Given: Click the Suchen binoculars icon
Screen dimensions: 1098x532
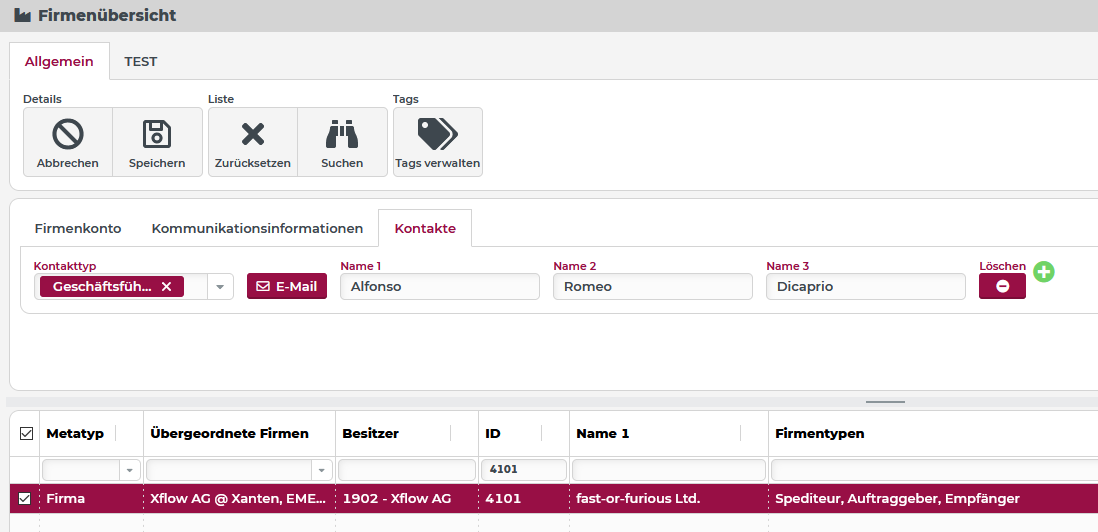Looking at the screenshot, I should 342,134.
